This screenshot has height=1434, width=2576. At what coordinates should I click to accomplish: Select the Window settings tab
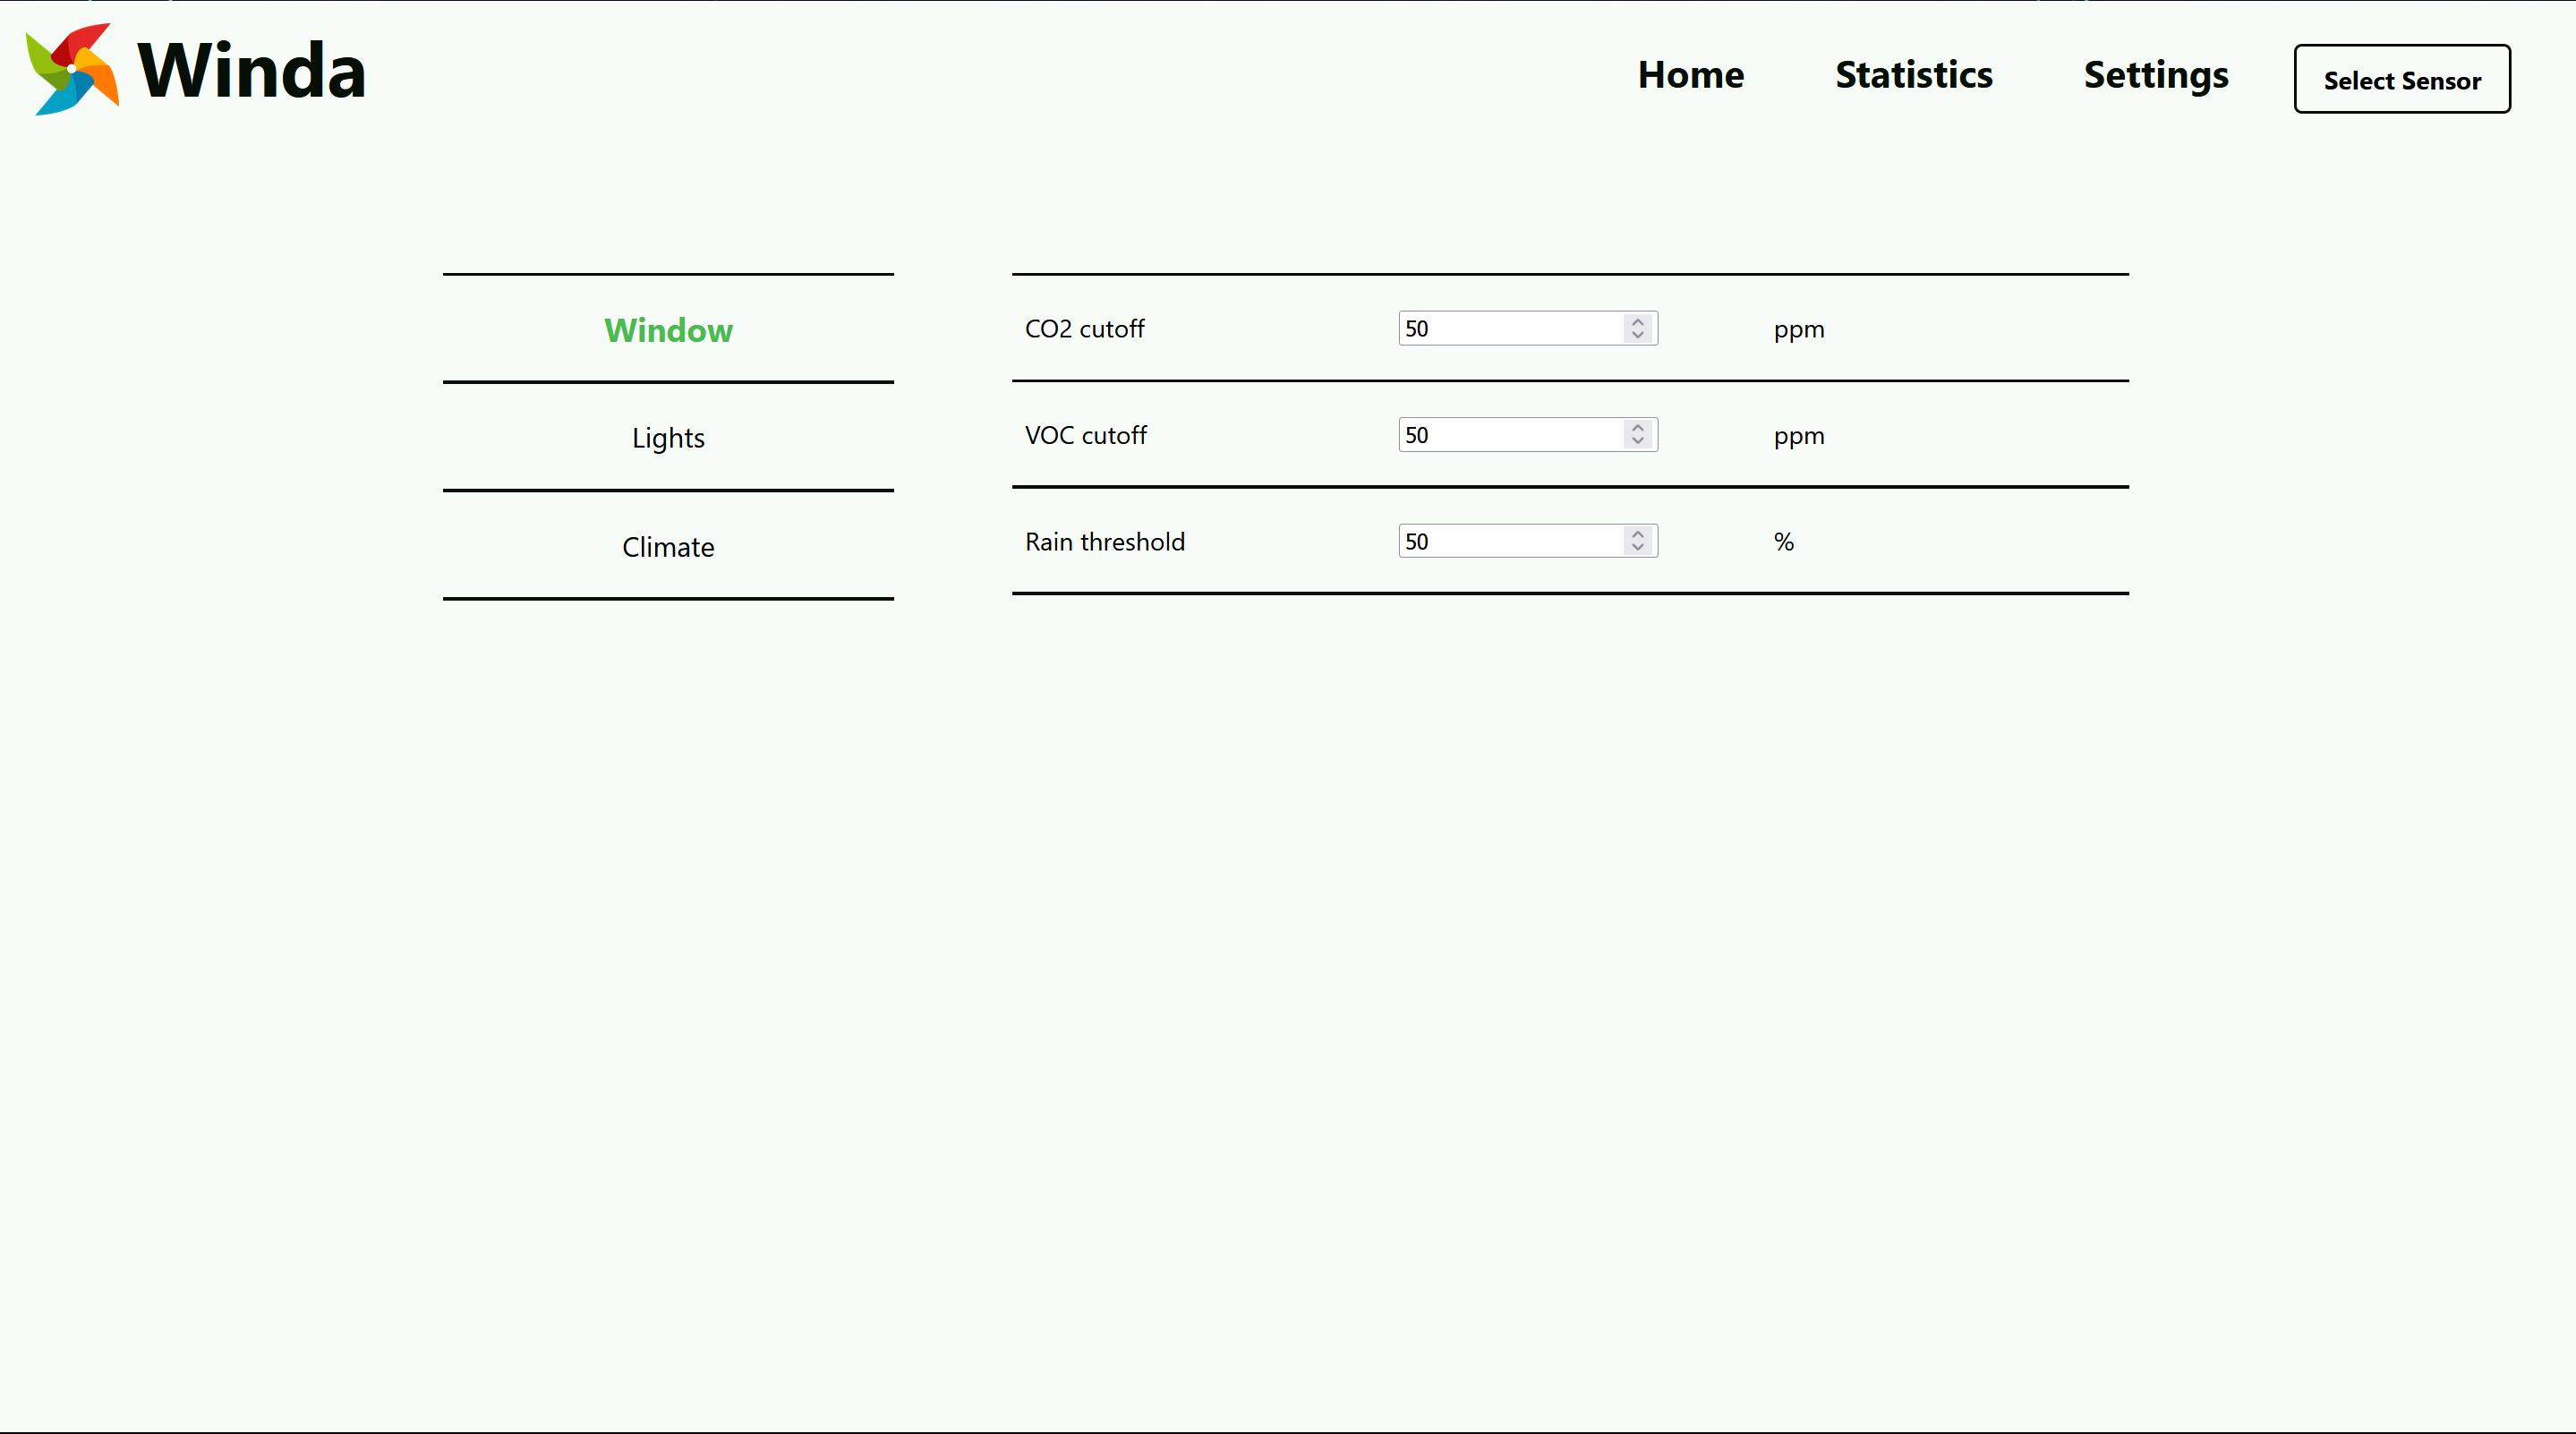point(668,330)
